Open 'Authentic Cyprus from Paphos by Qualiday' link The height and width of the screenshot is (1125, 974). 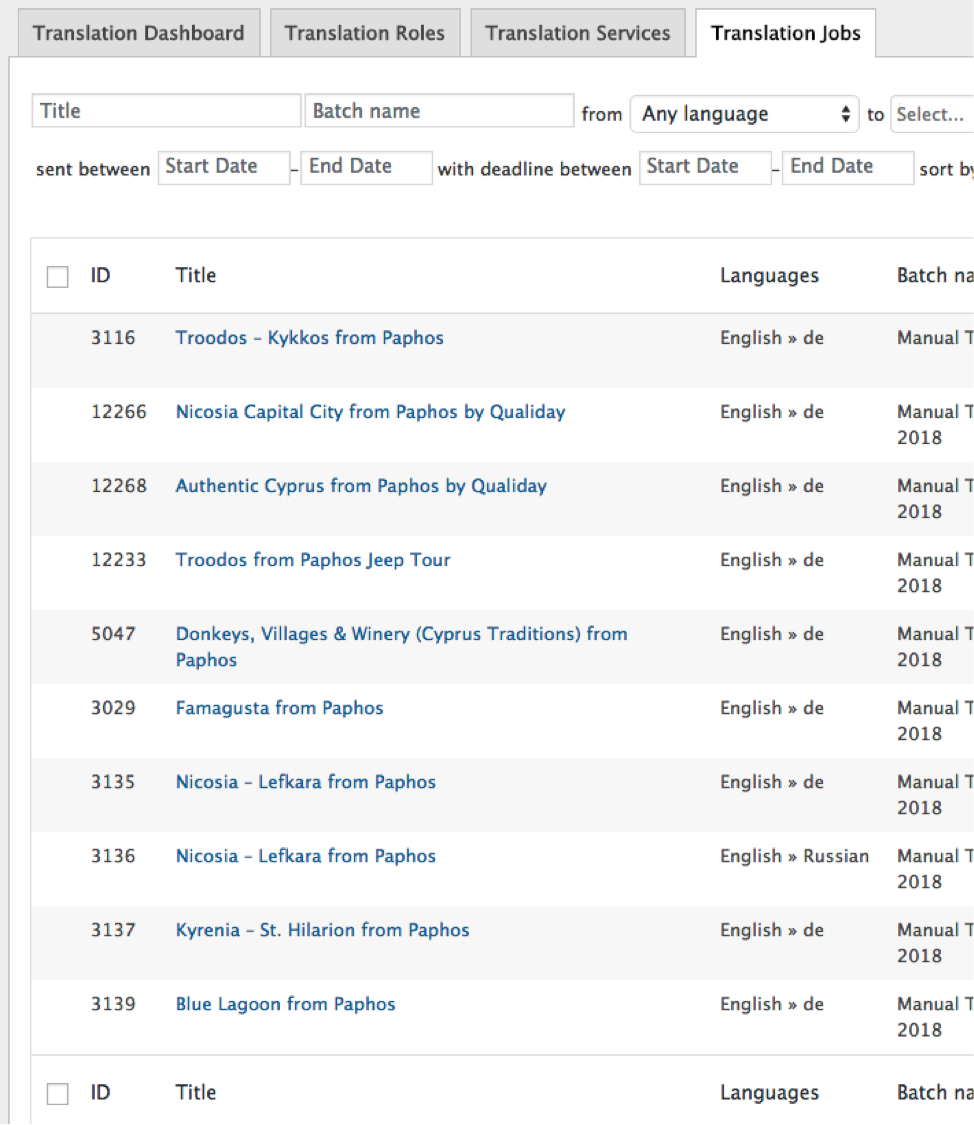click(361, 486)
